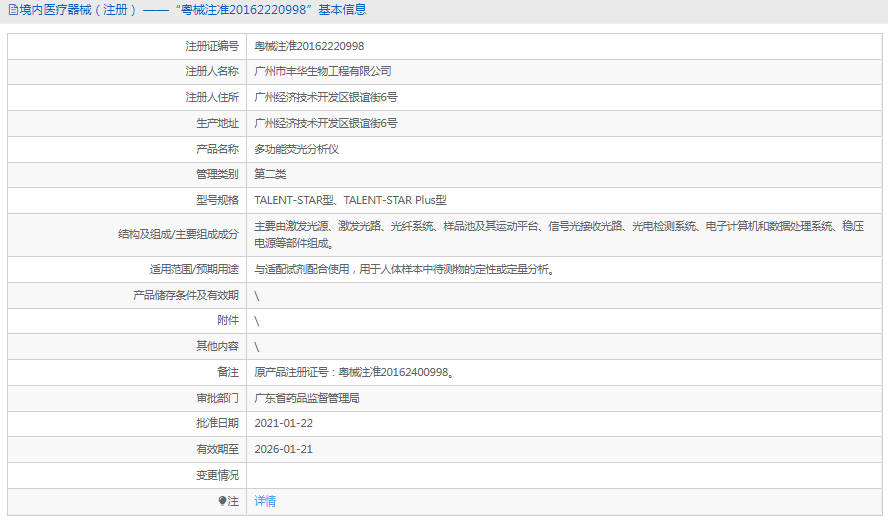Click the approval department 广东省药品监督管理局
Screen dimensions: 888x521
point(306,398)
